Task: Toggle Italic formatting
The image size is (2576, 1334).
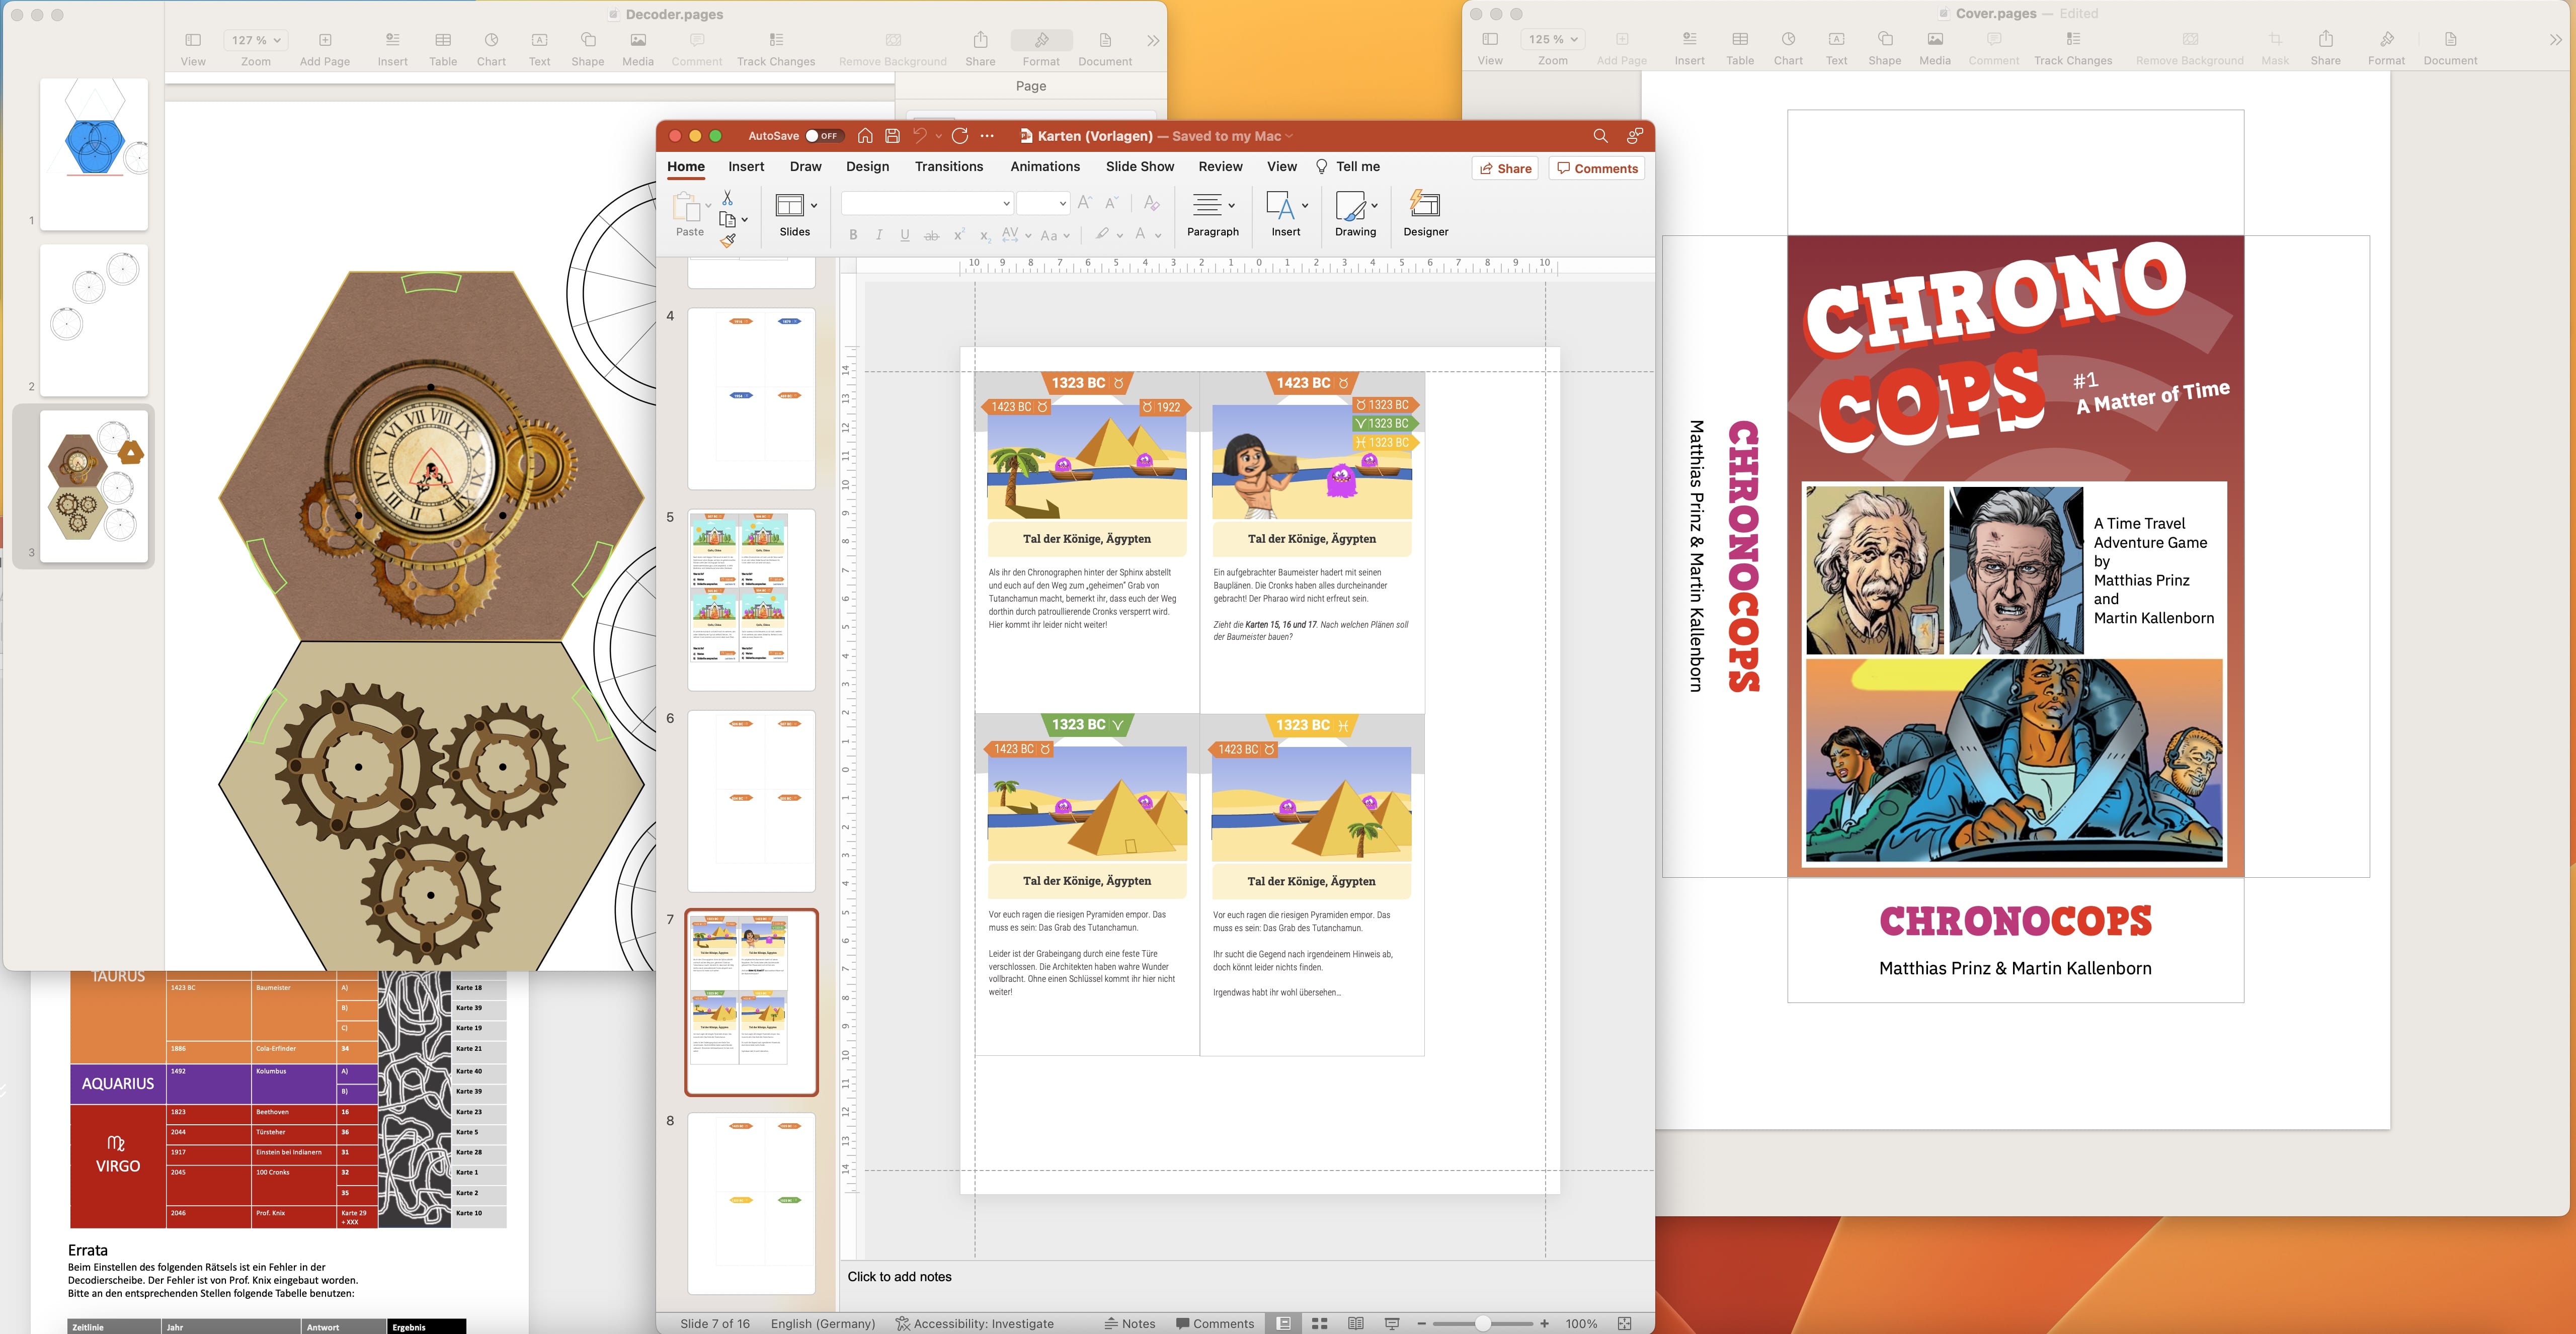Action: click(879, 235)
